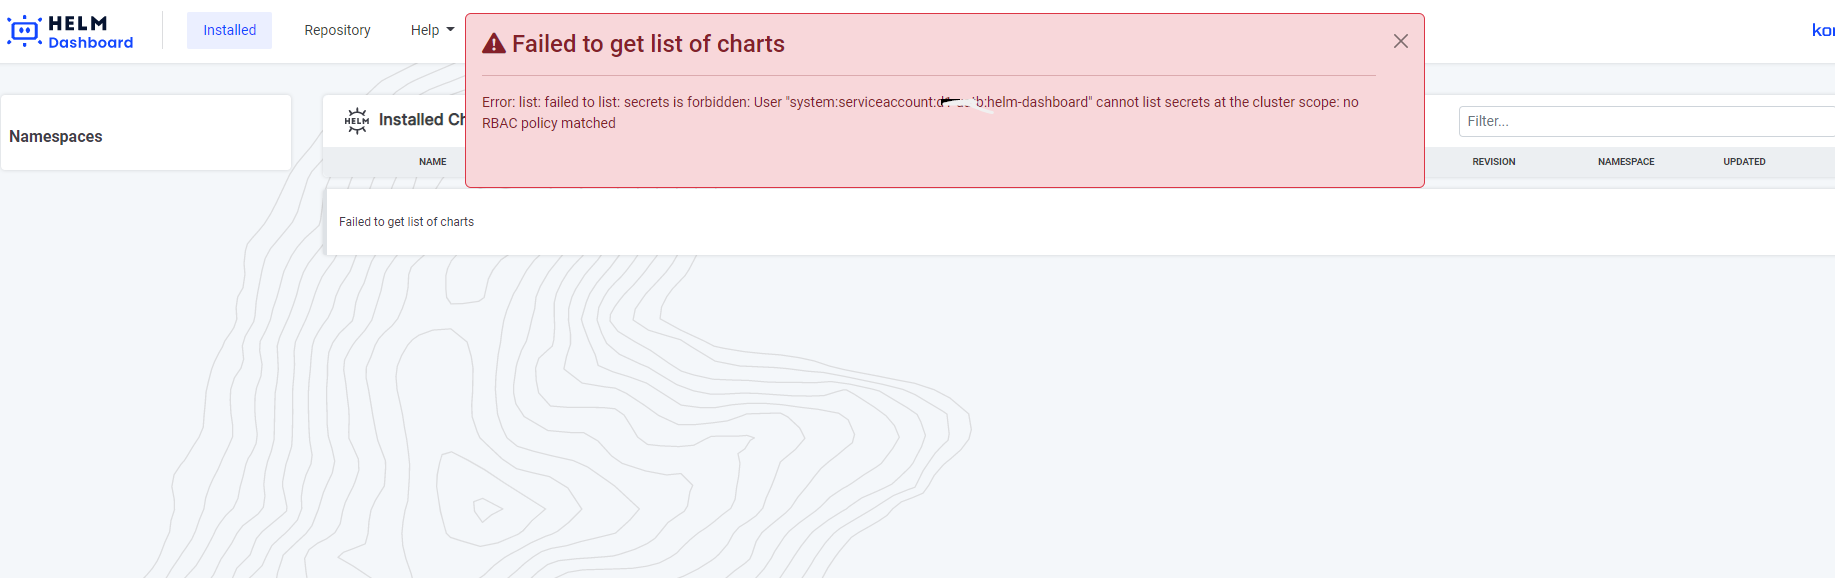The image size is (1835, 578).
Task: Click the Komodor link in the top-right corner
Action: click(x=1823, y=30)
